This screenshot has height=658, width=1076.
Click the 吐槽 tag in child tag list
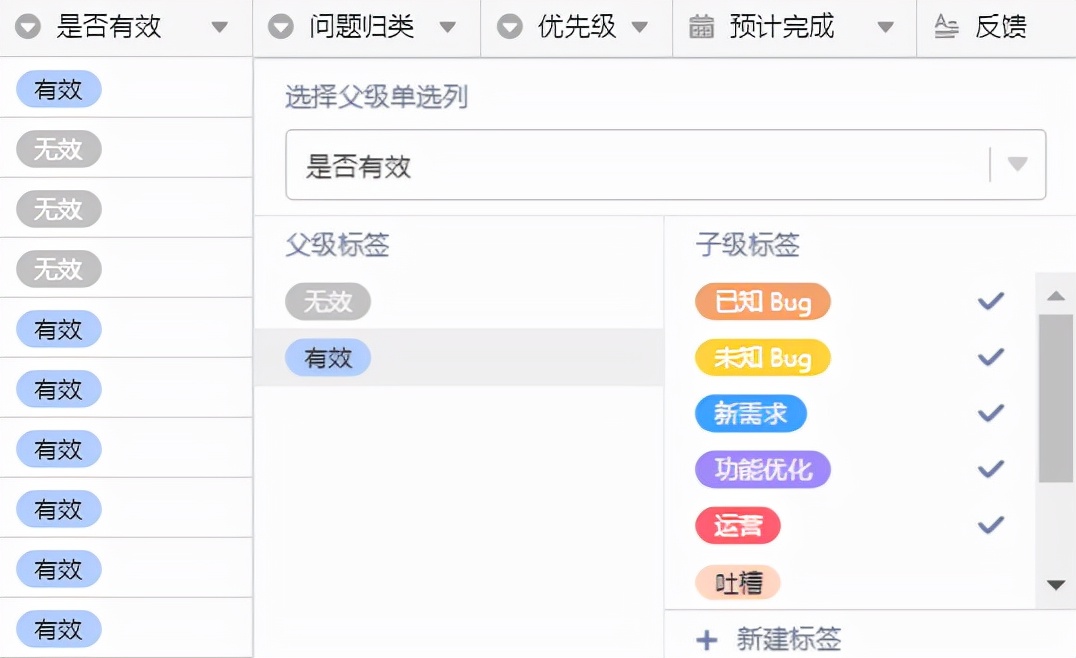click(x=737, y=581)
